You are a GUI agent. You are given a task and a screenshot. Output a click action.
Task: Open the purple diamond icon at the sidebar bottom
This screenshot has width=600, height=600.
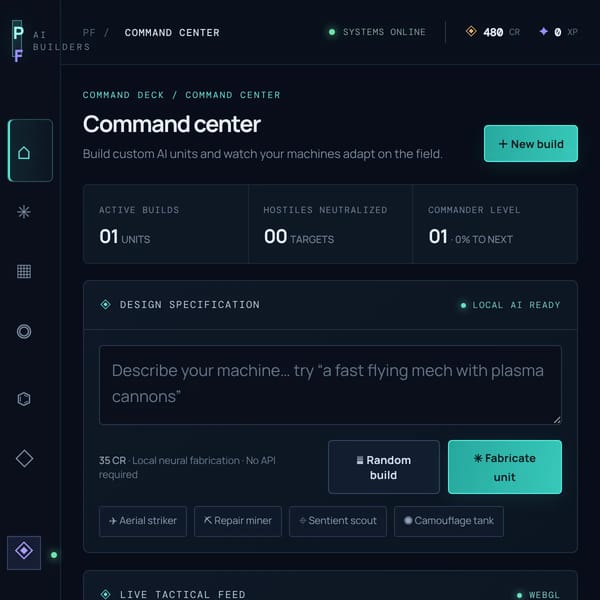pyautogui.click(x=24, y=553)
